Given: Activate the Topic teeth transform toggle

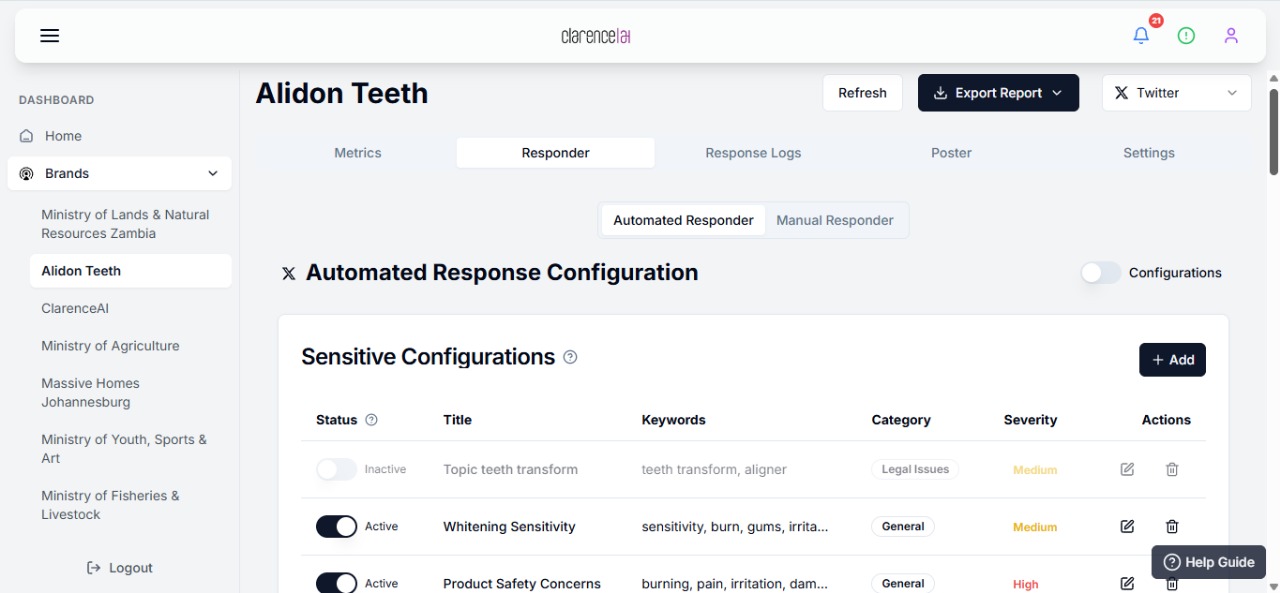Looking at the screenshot, I should click(x=336, y=470).
